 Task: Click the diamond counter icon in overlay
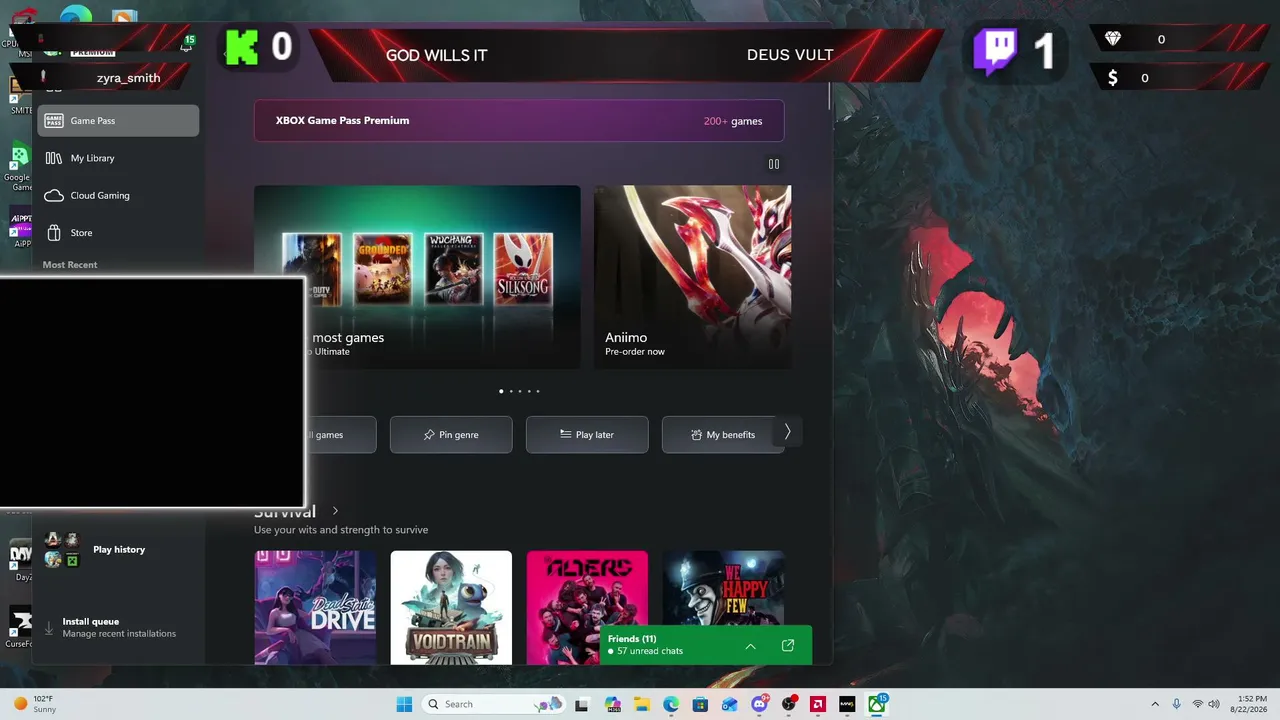[x=1113, y=39]
